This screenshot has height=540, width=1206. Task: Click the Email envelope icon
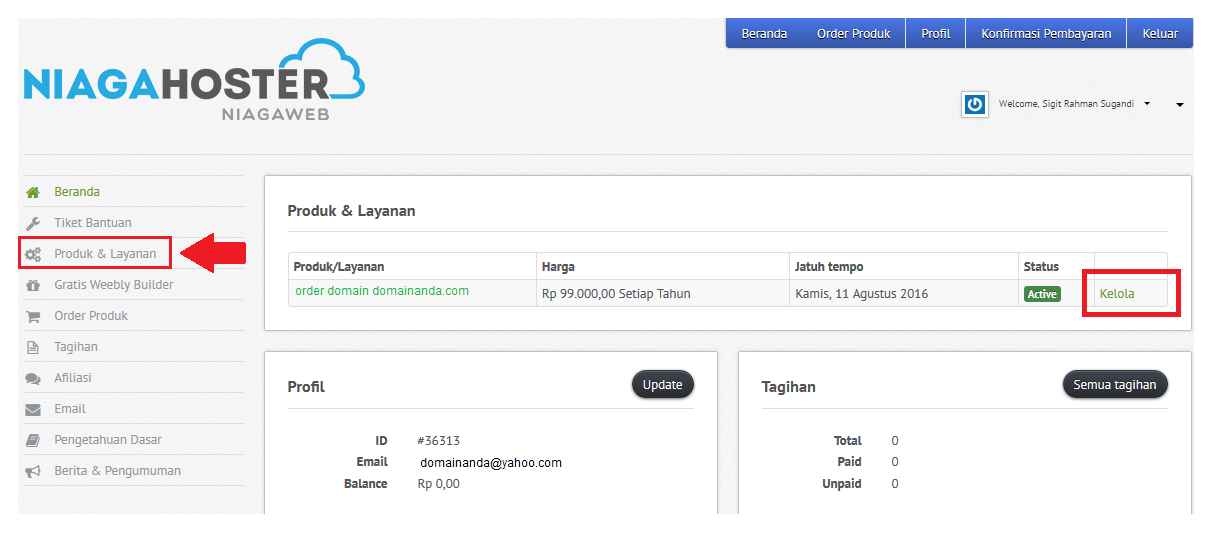33,409
